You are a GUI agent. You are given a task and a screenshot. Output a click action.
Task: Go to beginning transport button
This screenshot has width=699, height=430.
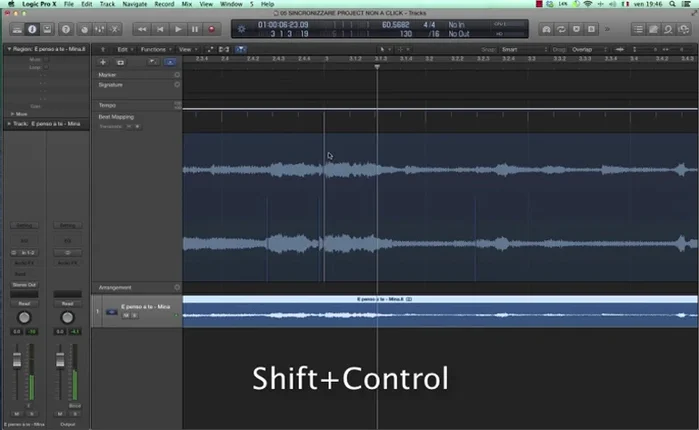[x=160, y=29]
